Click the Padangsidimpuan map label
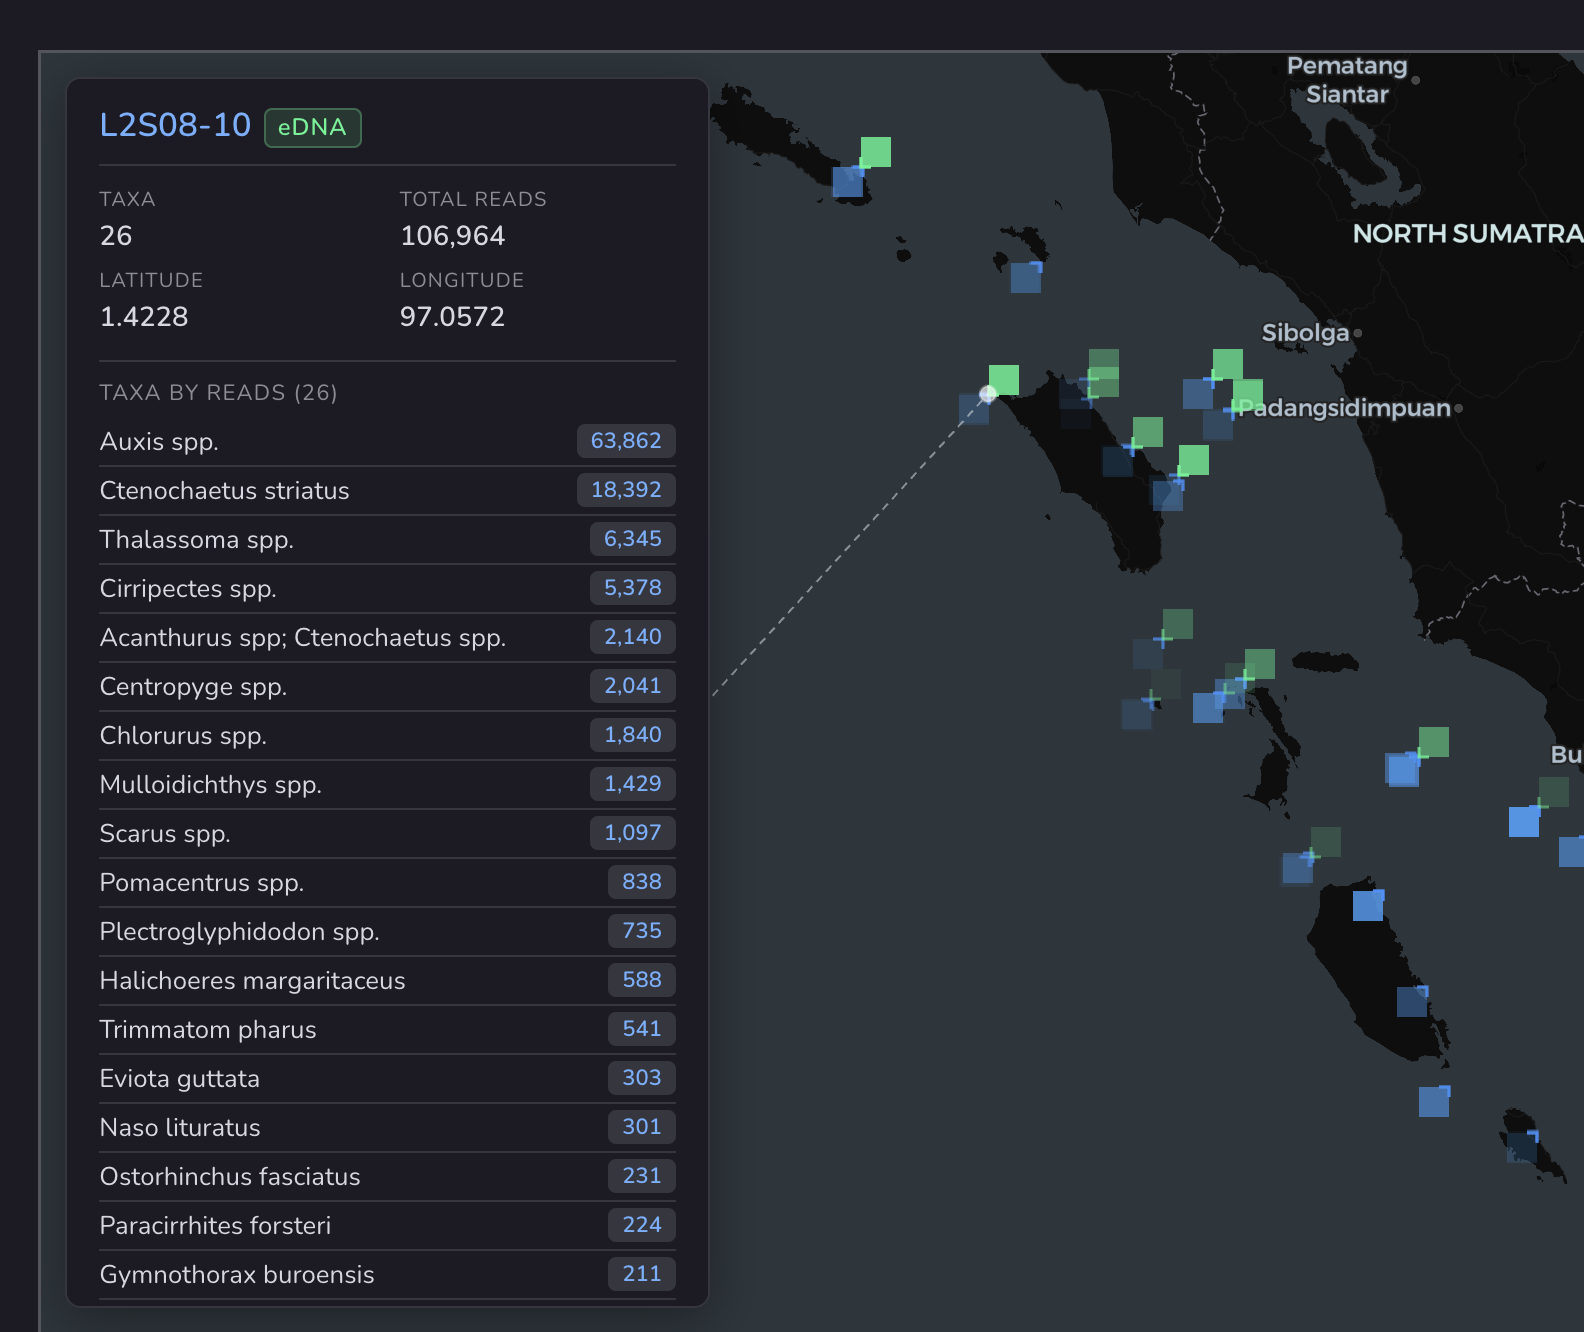Image resolution: width=1584 pixels, height=1332 pixels. [x=1344, y=408]
